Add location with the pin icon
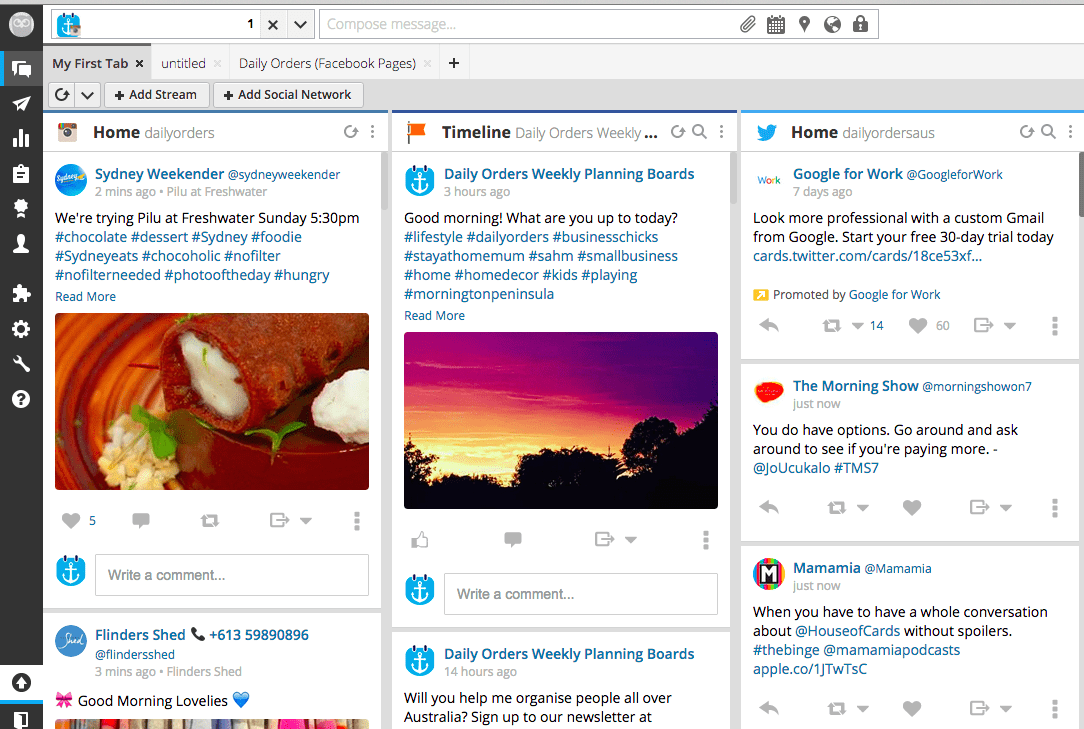This screenshot has height=729, width=1084. pos(804,24)
